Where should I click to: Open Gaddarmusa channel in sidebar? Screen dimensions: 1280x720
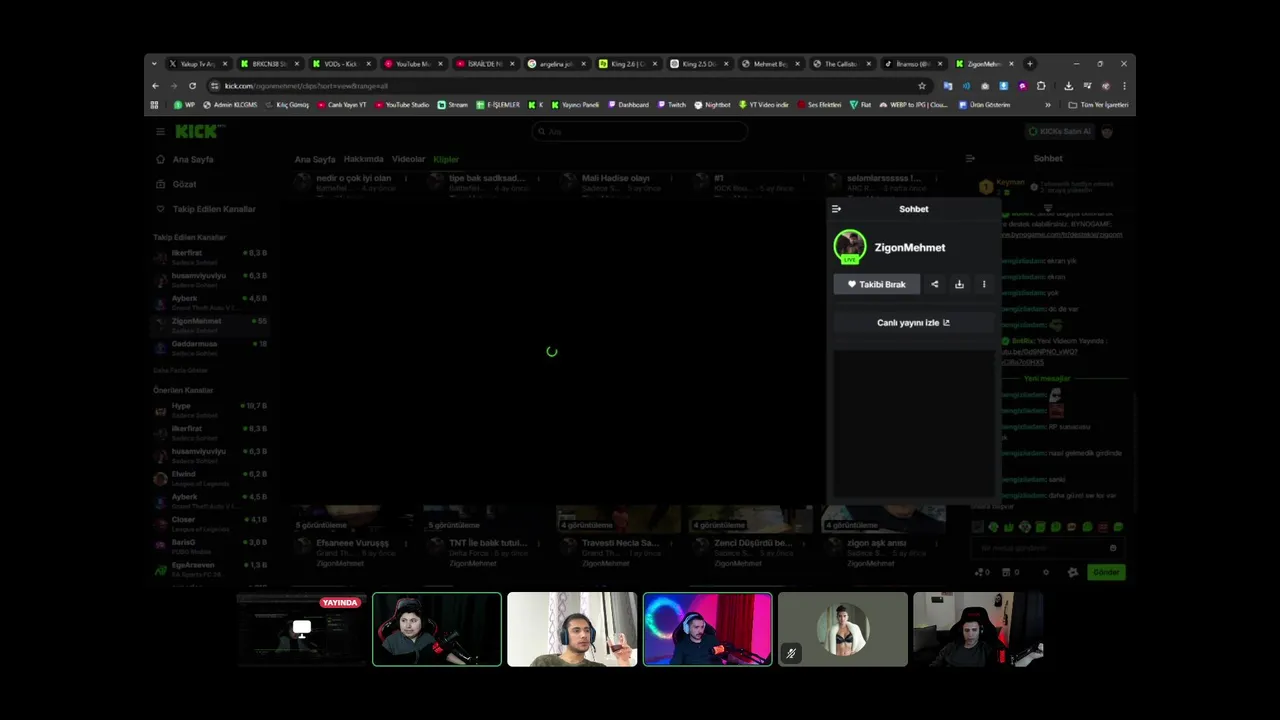(210, 348)
